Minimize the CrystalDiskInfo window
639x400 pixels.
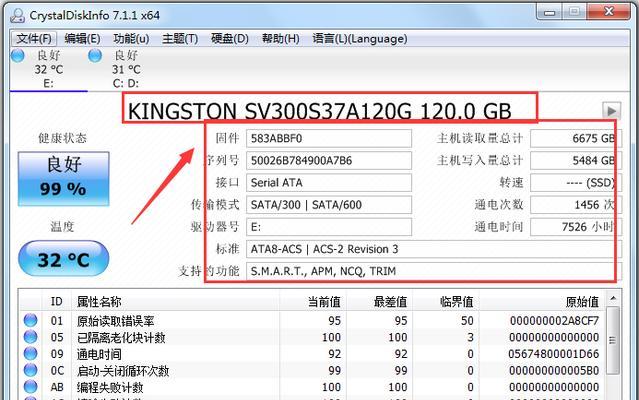[x=549, y=12]
